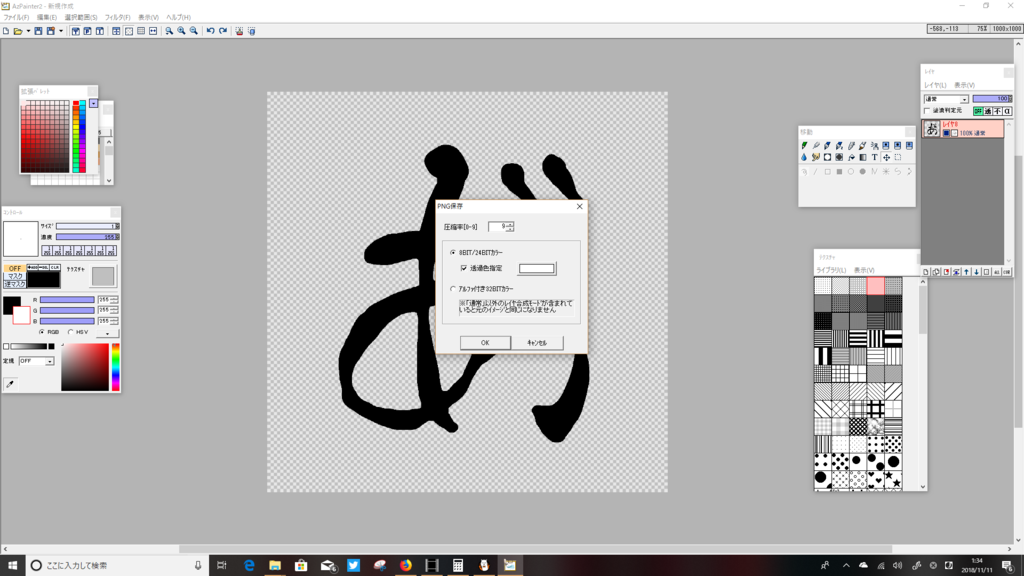Select the レイヤ0 layer thumbnail
This screenshot has height=576, width=1024.
931,129
